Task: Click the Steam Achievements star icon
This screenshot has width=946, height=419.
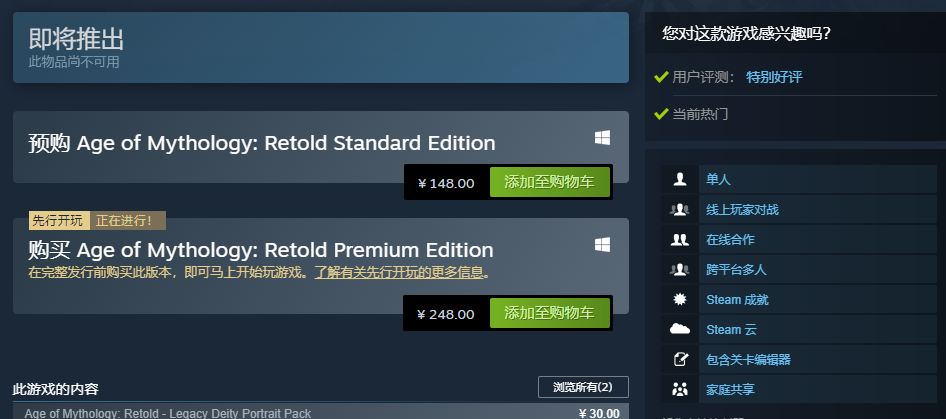Action: [x=680, y=299]
